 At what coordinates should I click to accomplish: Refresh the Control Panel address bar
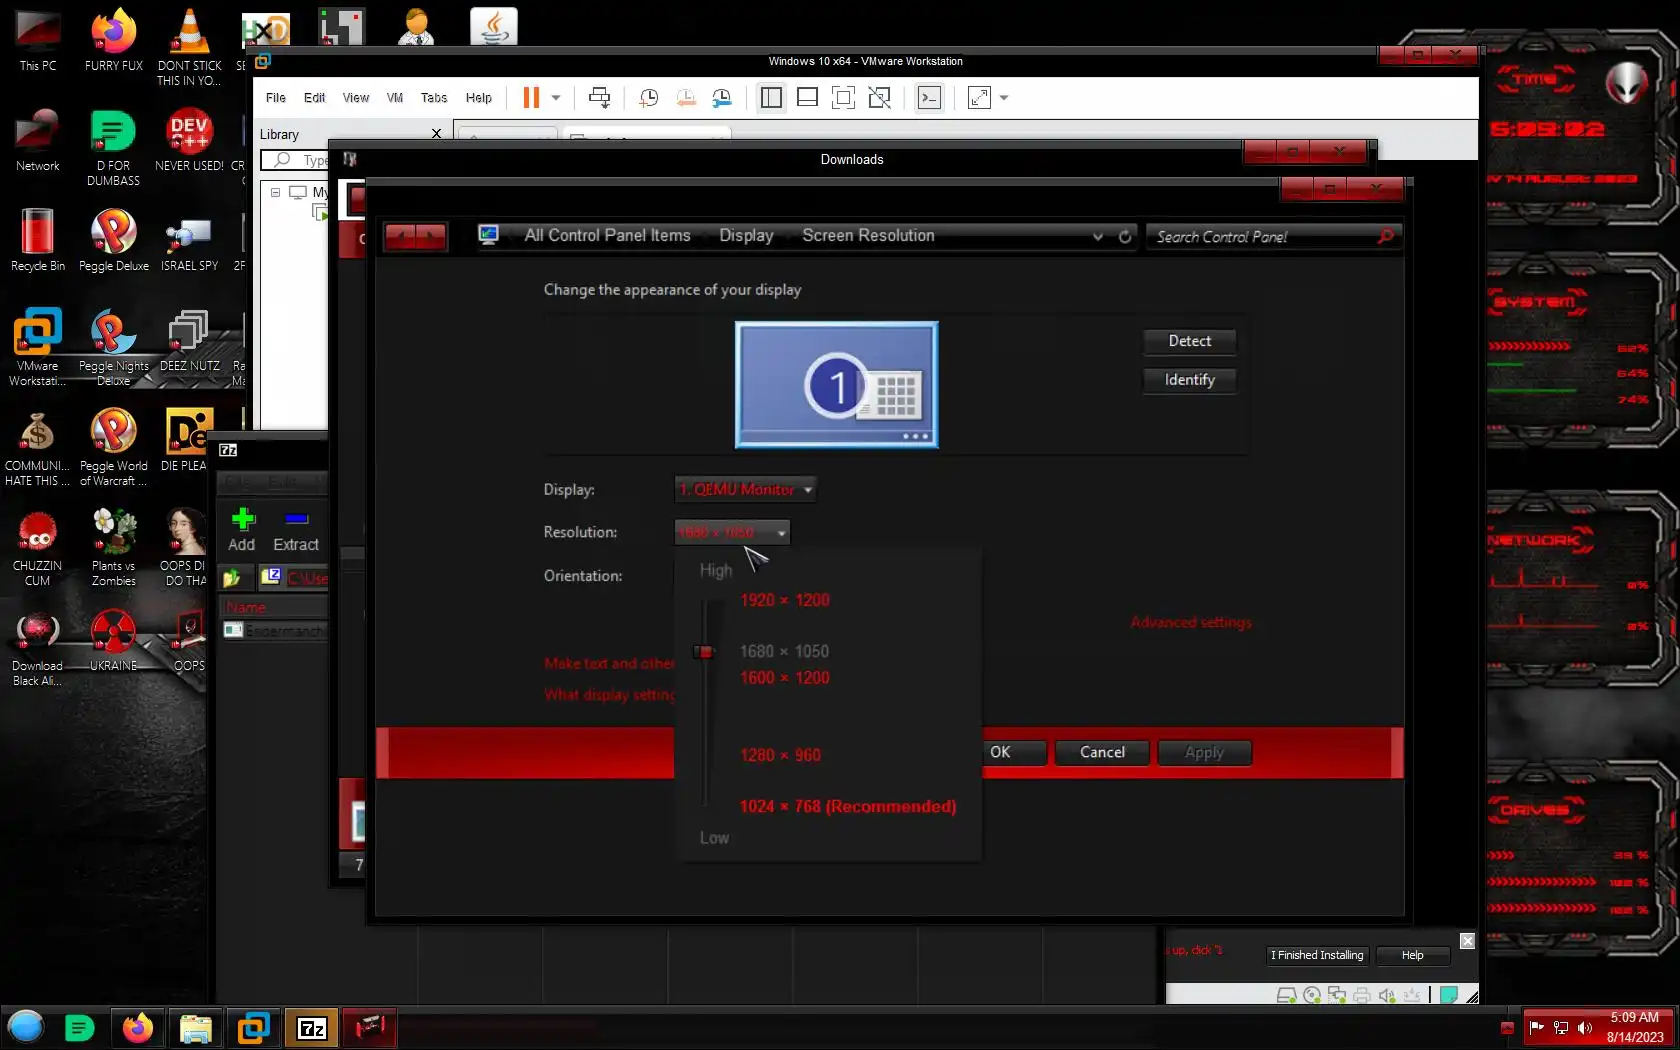[1125, 237]
